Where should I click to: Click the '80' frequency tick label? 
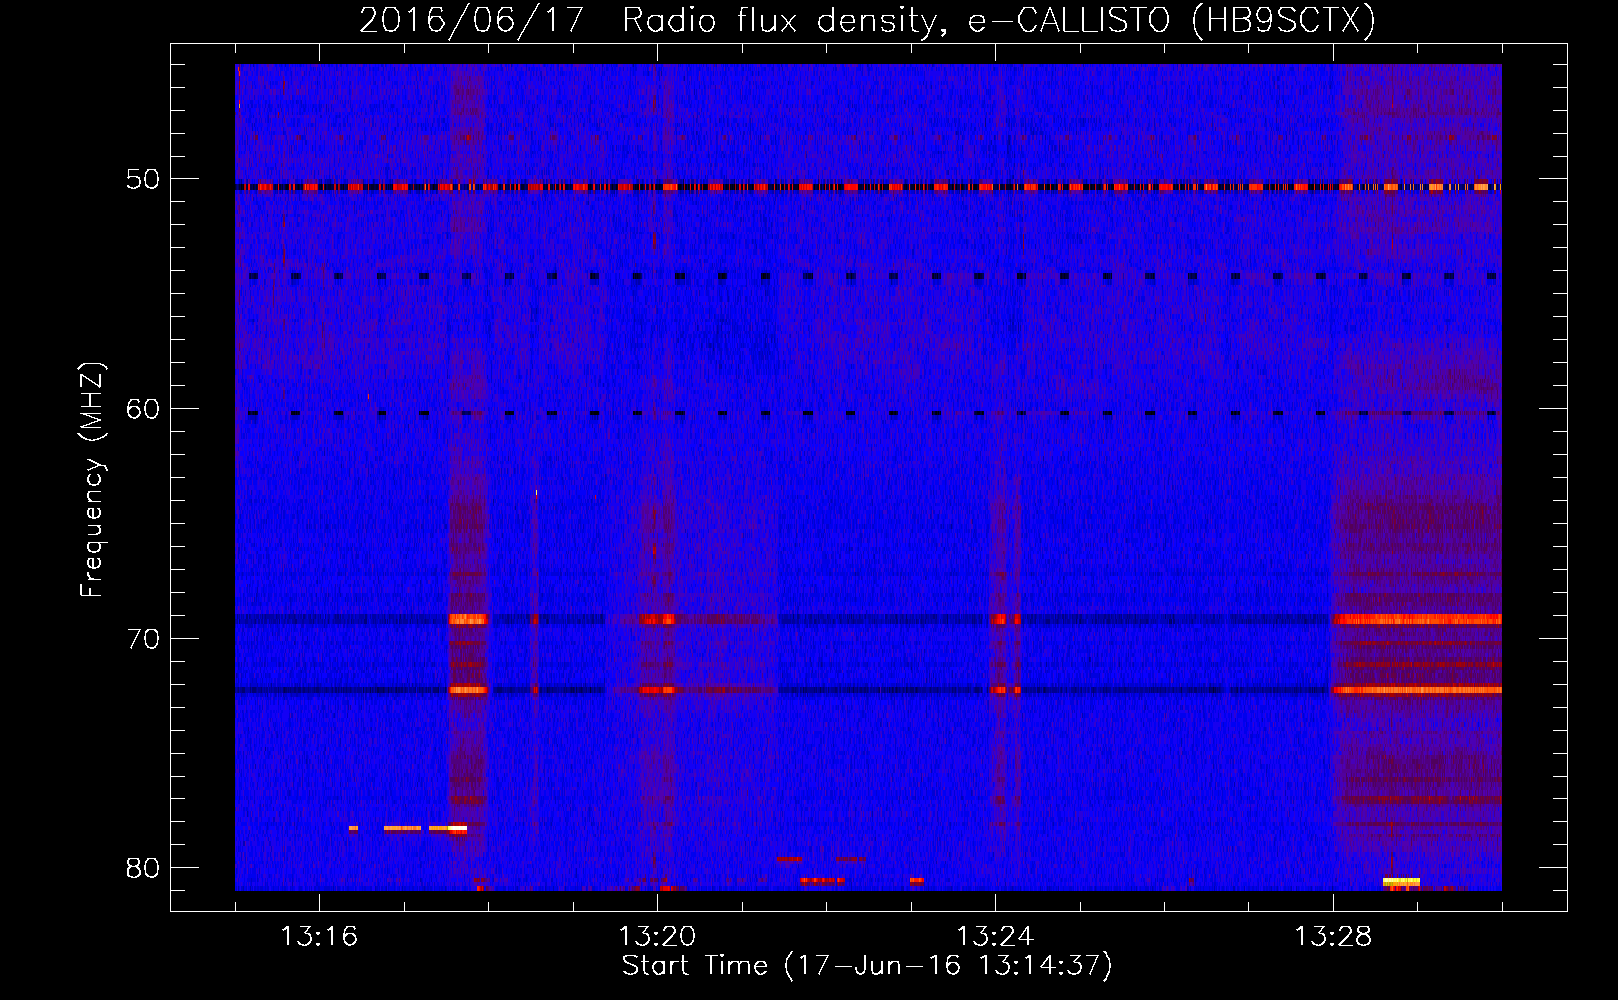coord(143,868)
